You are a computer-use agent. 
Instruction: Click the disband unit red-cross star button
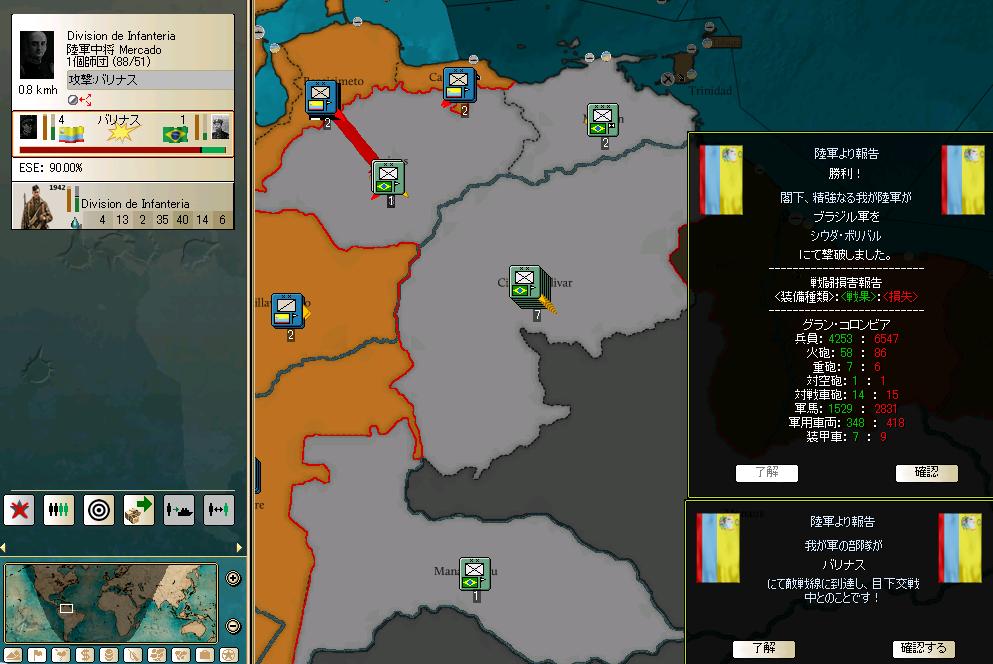pos(19,509)
